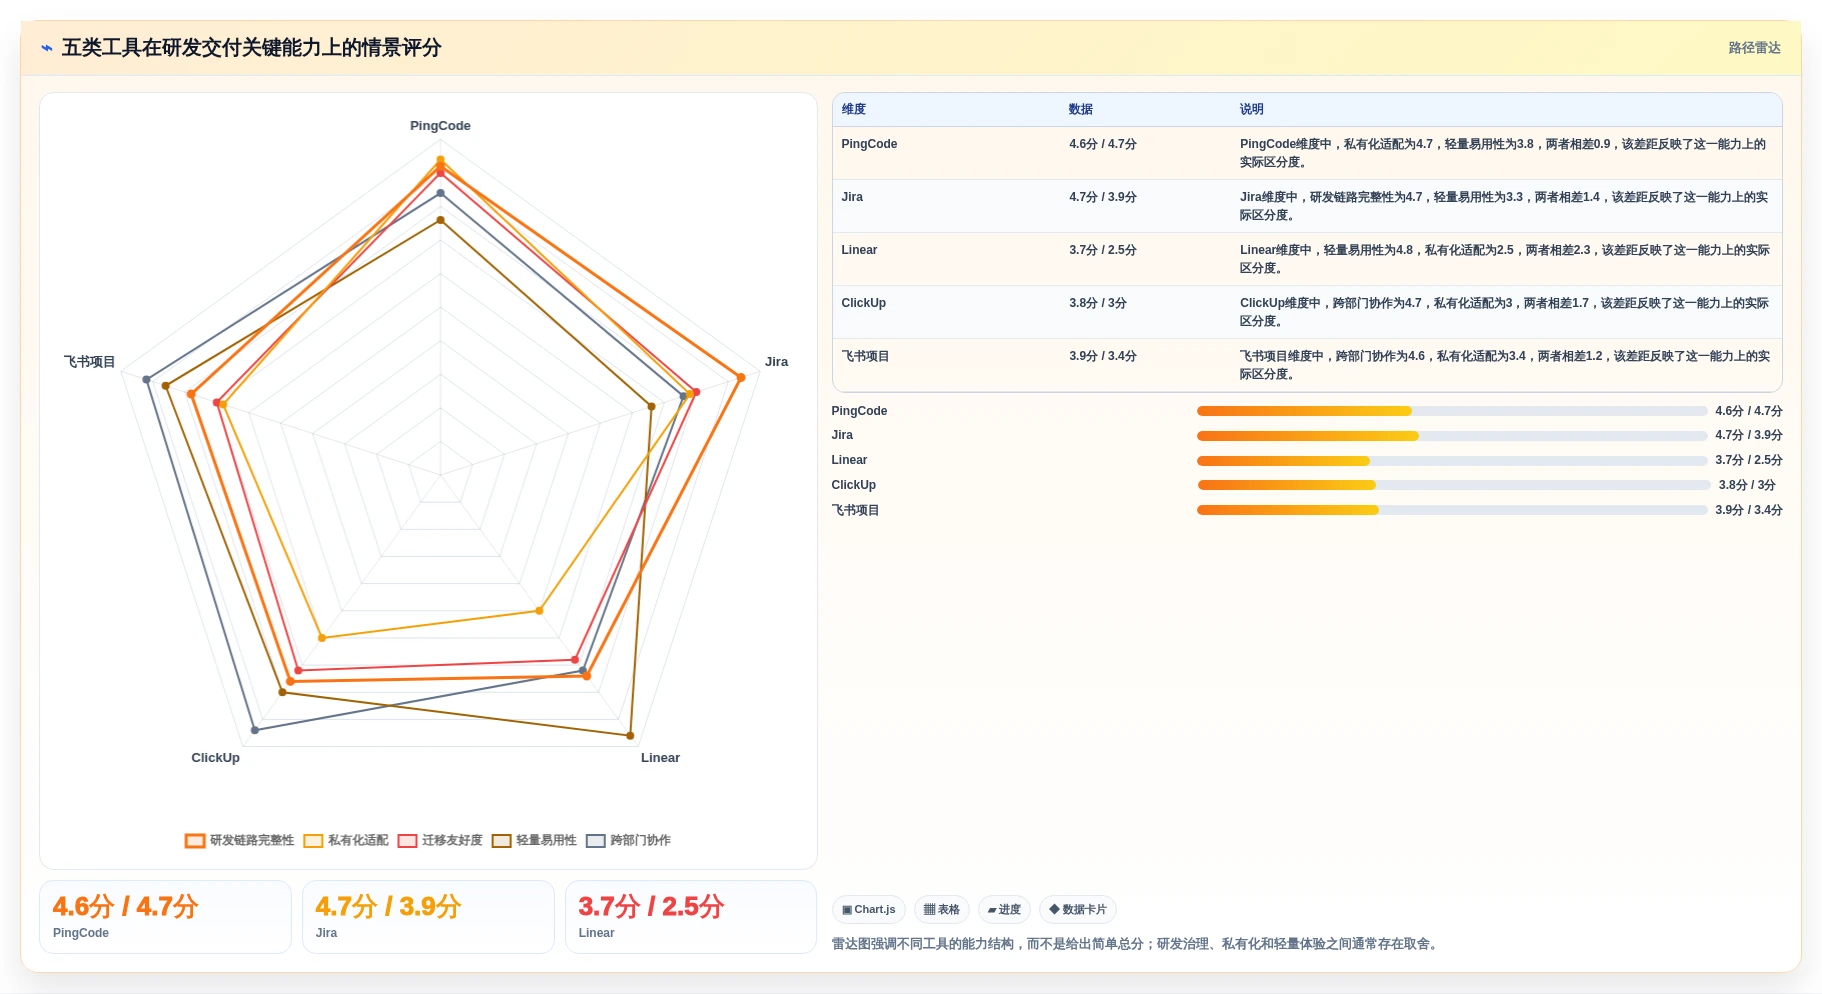Toggle 迁移友好度 legend series
The image size is (1822, 994).
click(x=440, y=840)
